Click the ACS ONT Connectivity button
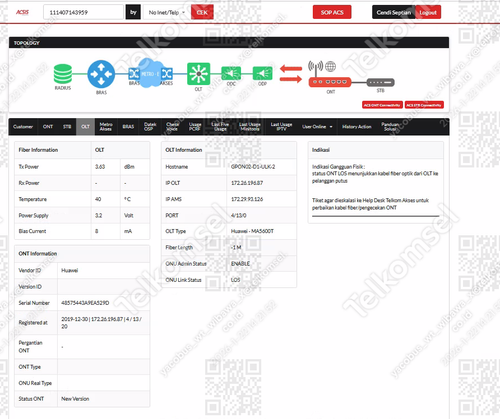500x419 pixels. (x=382, y=105)
